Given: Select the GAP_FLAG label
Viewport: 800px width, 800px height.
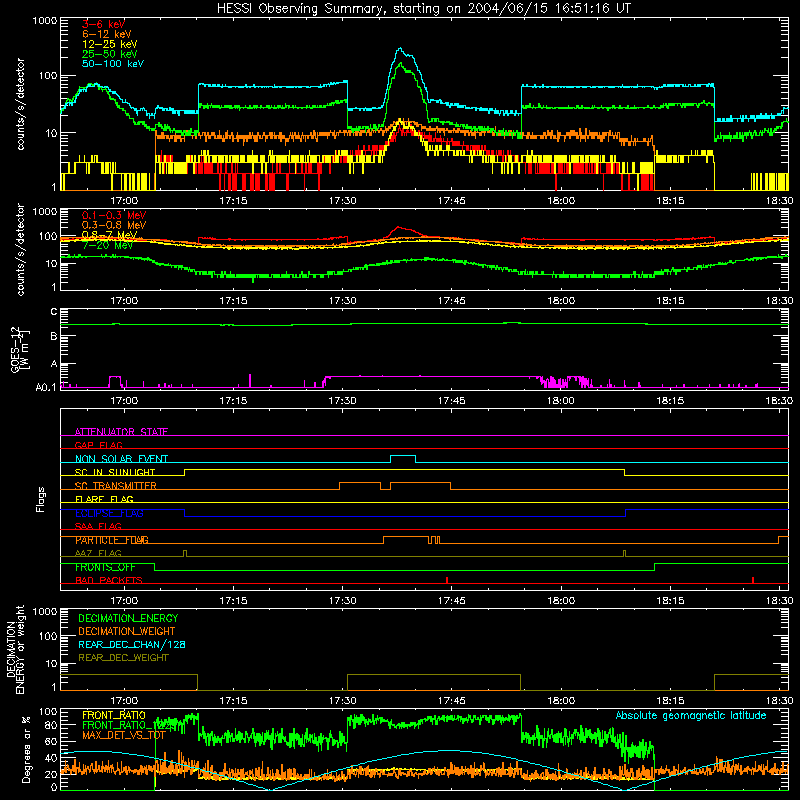Looking at the screenshot, I should point(98,445).
